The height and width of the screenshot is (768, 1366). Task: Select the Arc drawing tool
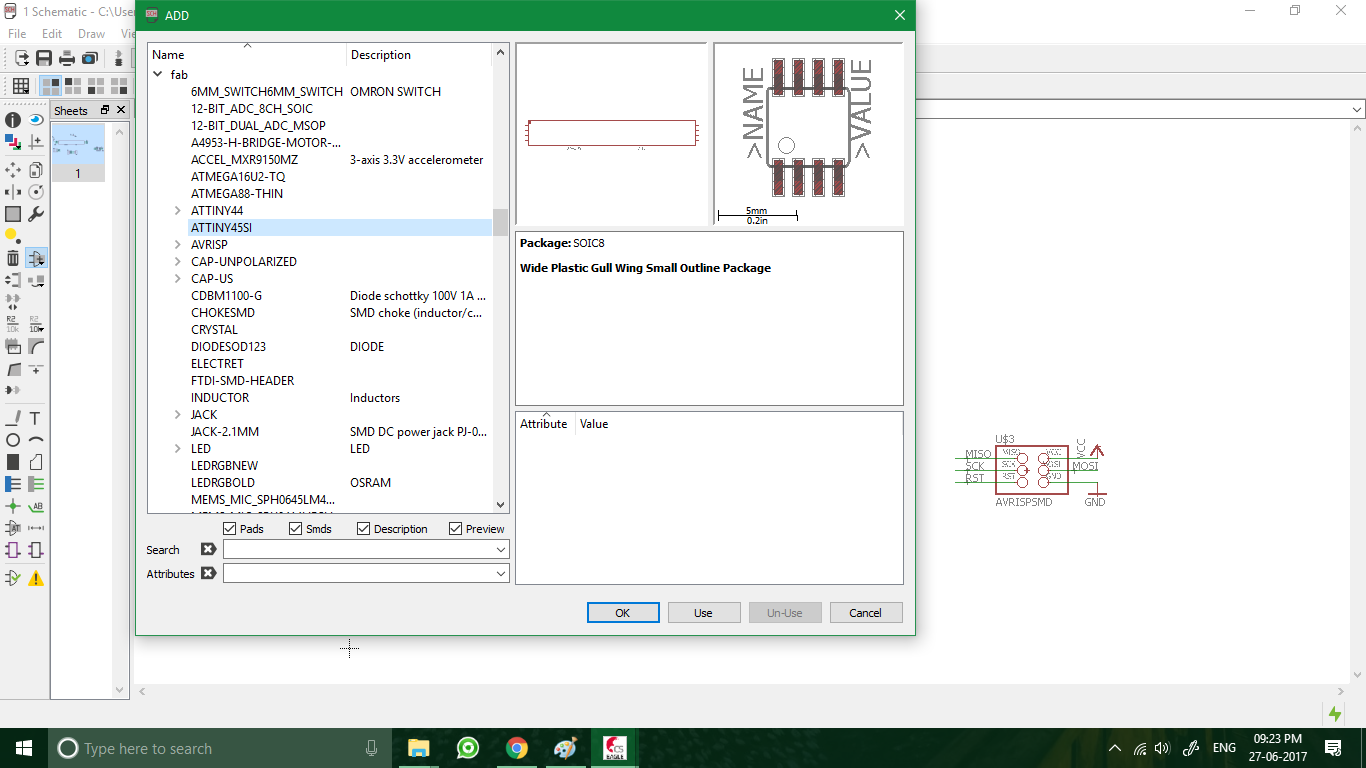pos(36,440)
